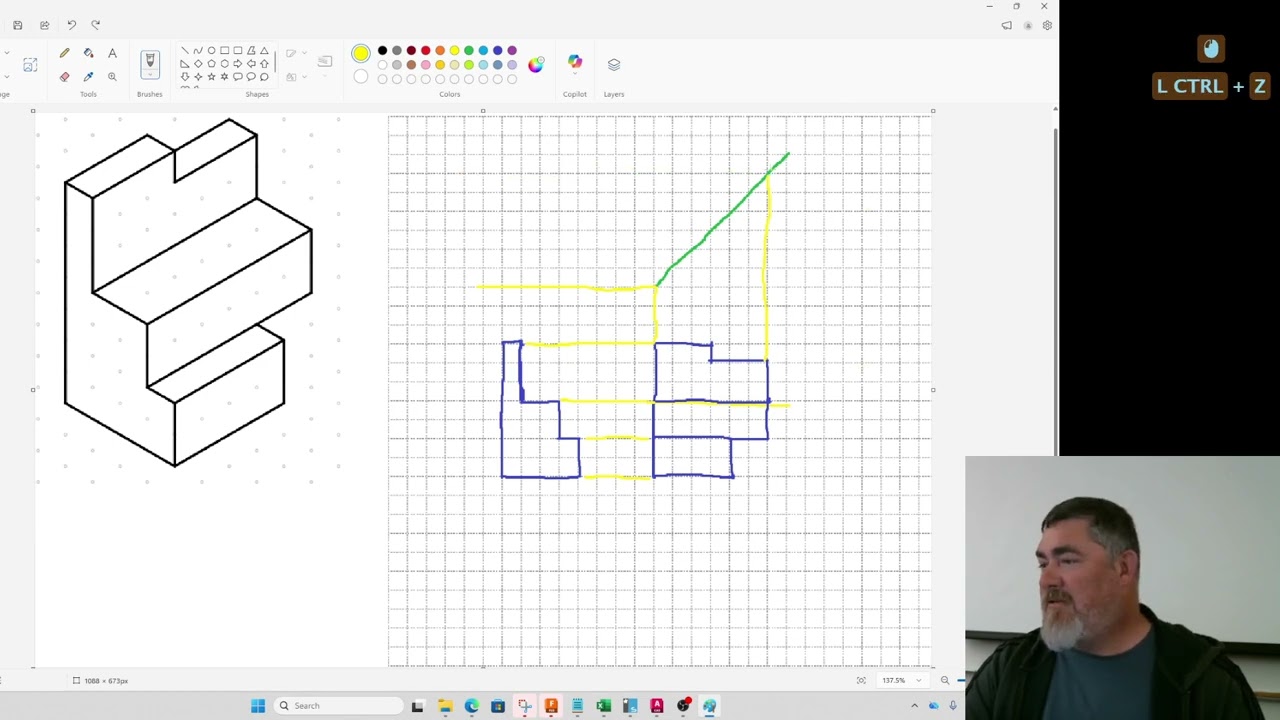This screenshot has height=720, width=1280.
Task: Open Excel from taskbar
Action: (x=604, y=706)
